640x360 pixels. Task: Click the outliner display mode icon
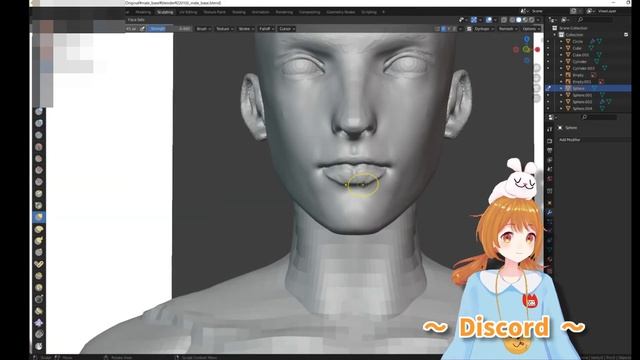(x=564, y=20)
